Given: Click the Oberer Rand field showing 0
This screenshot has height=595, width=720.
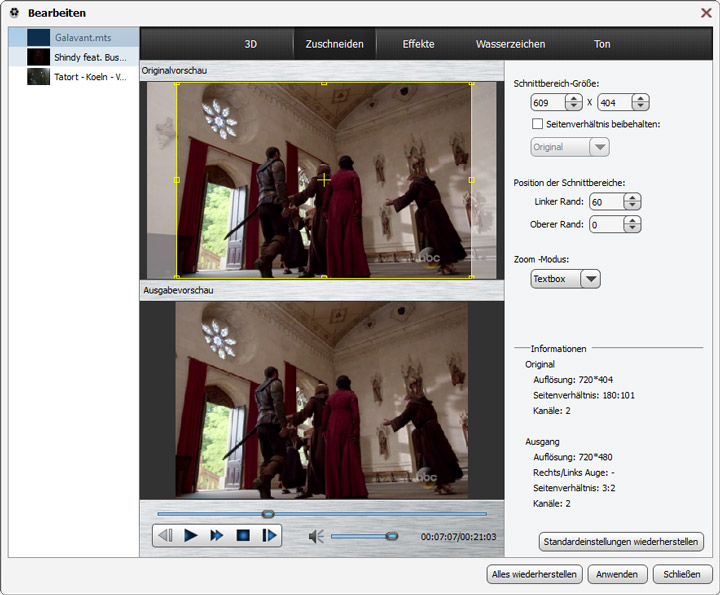Looking at the screenshot, I should tap(607, 225).
